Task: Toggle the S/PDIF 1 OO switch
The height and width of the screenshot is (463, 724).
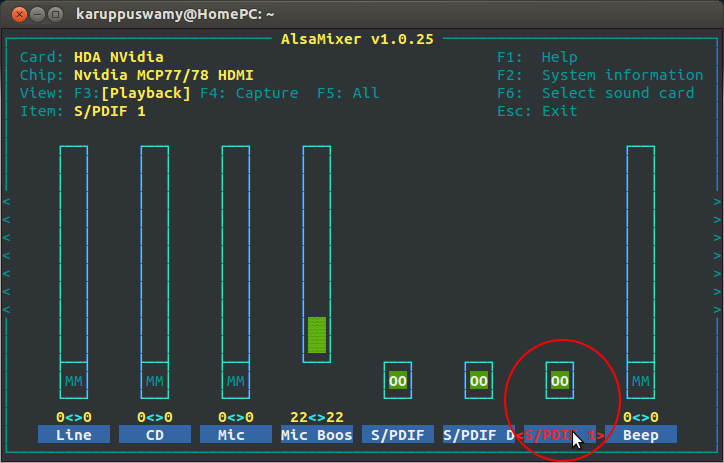Action: point(560,381)
